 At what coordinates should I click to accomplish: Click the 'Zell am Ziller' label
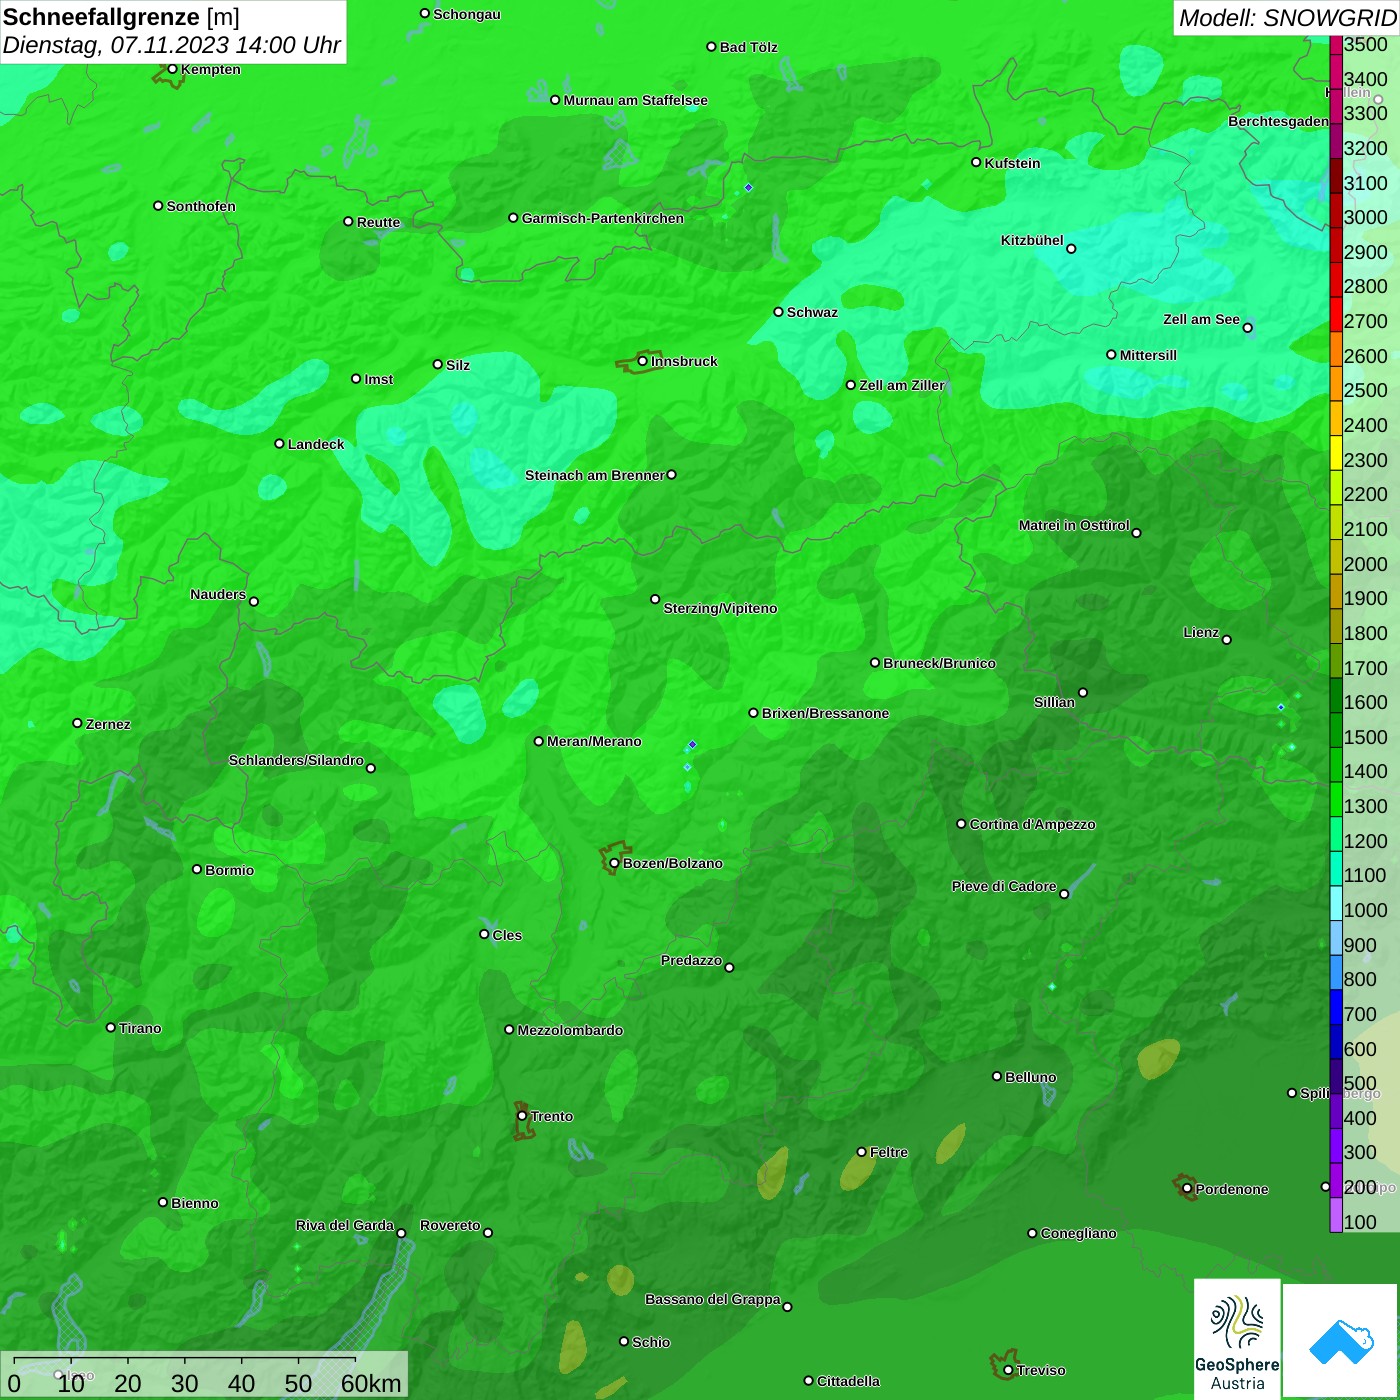pyautogui.click(x=902, y=385)
